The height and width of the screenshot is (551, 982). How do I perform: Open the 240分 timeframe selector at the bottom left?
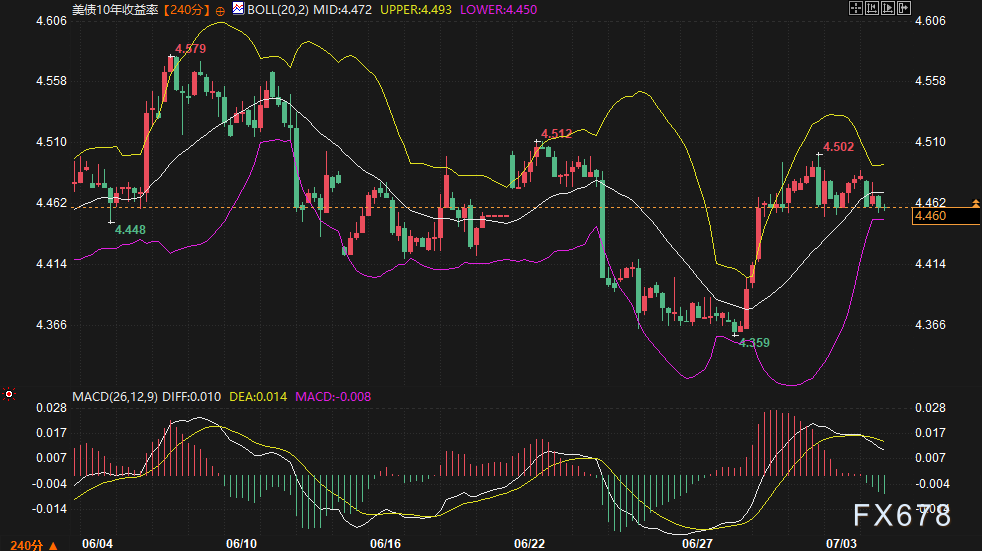click(x=34, y=545)
